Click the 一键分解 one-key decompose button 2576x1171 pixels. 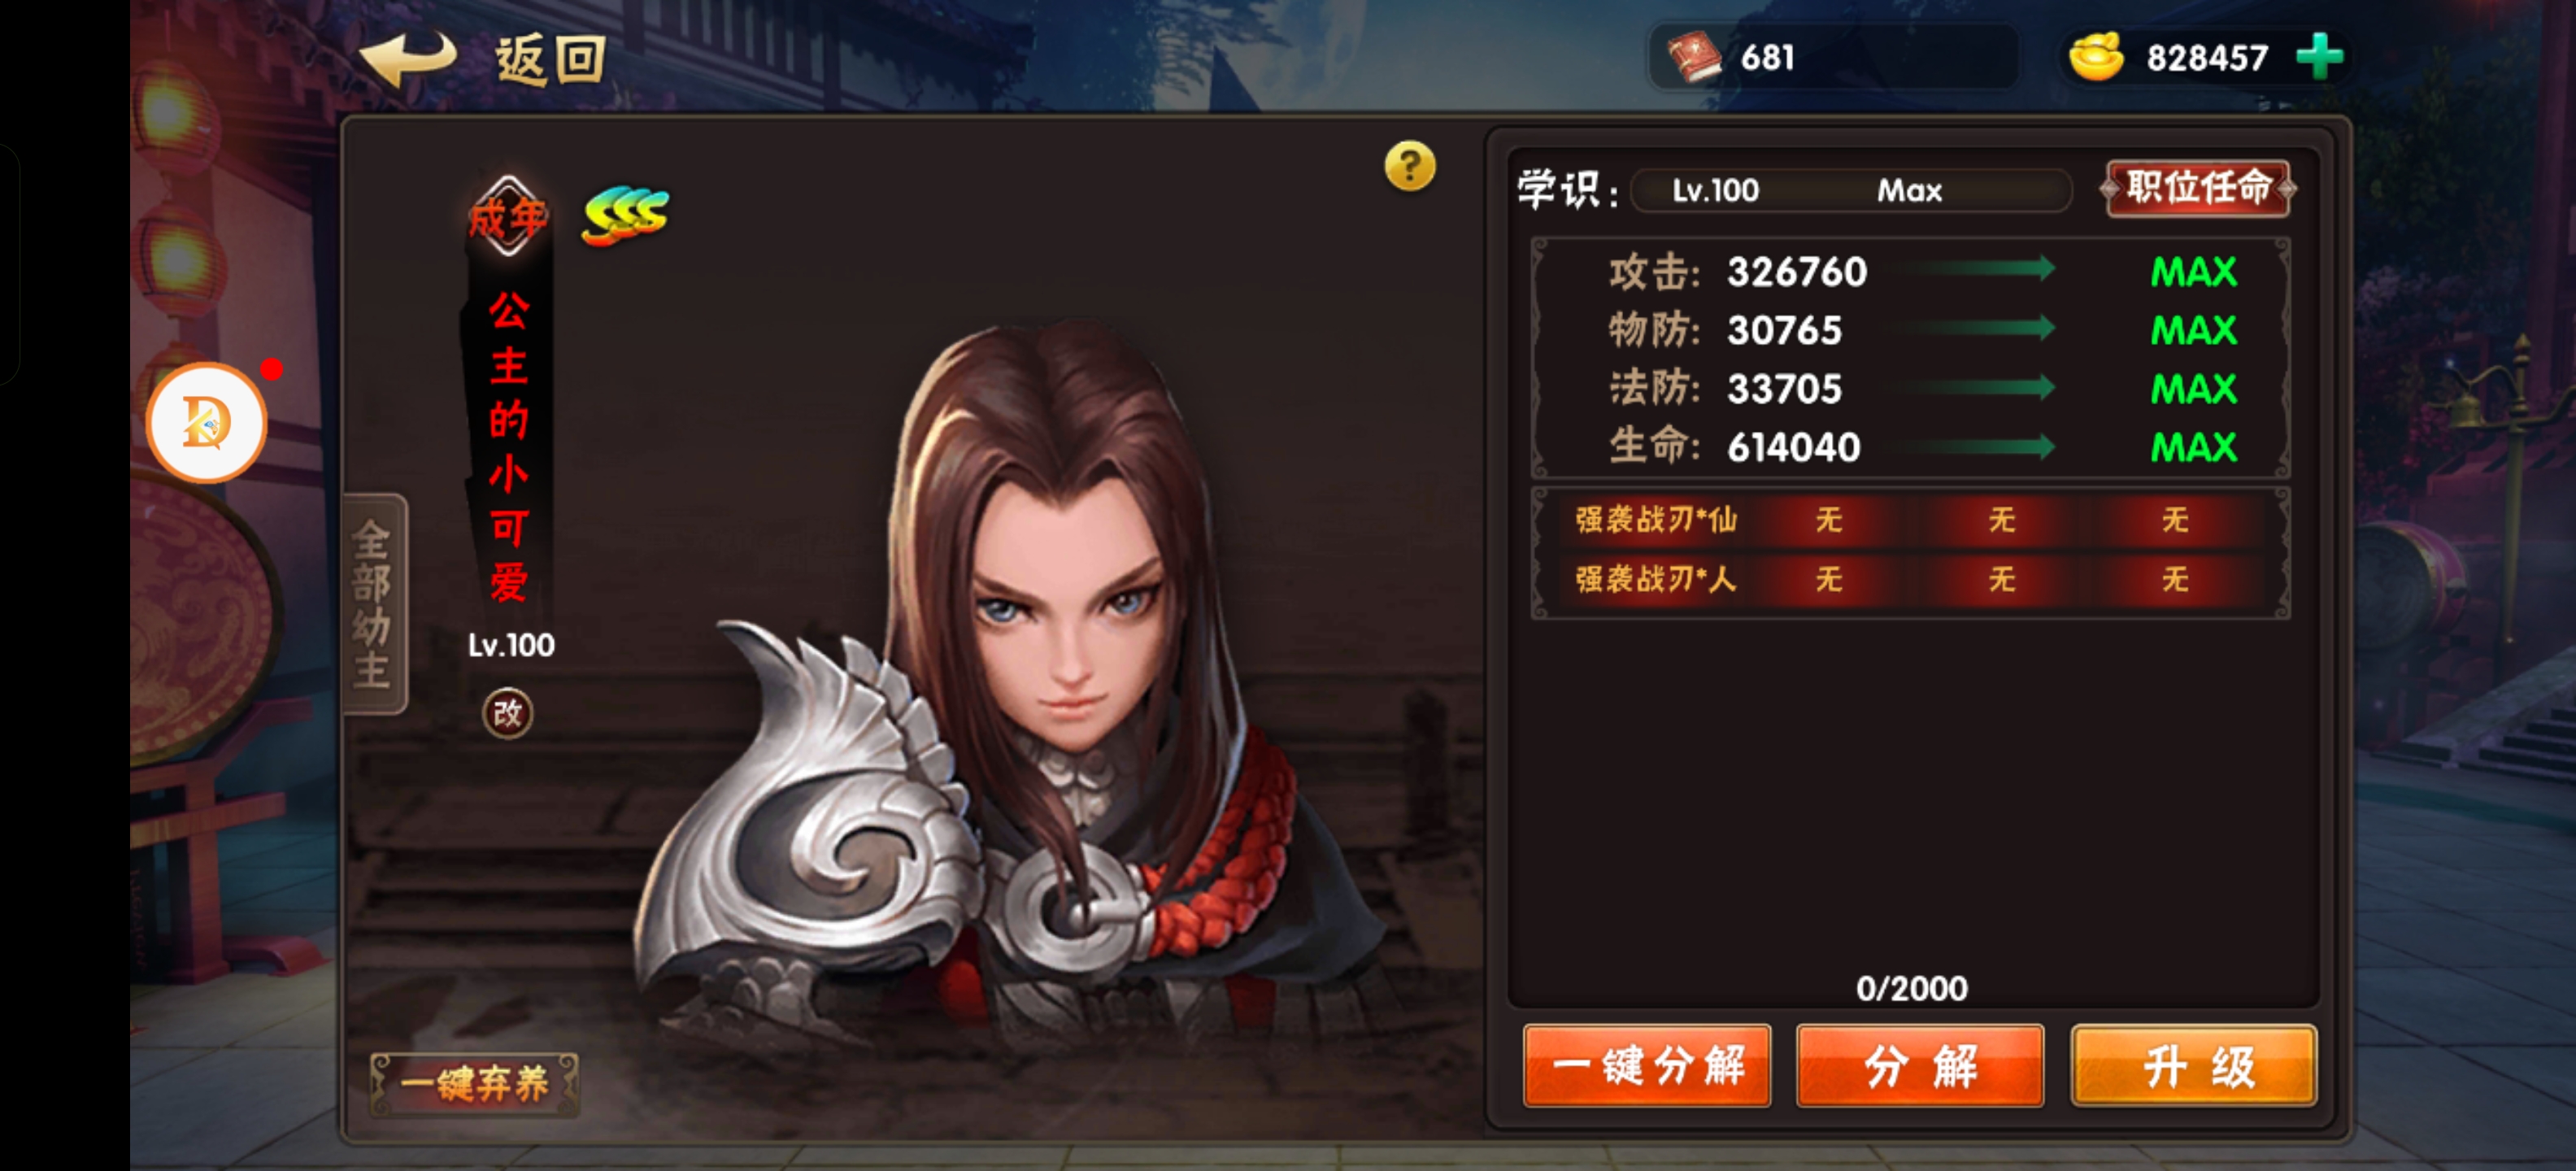point(1647,1065)
